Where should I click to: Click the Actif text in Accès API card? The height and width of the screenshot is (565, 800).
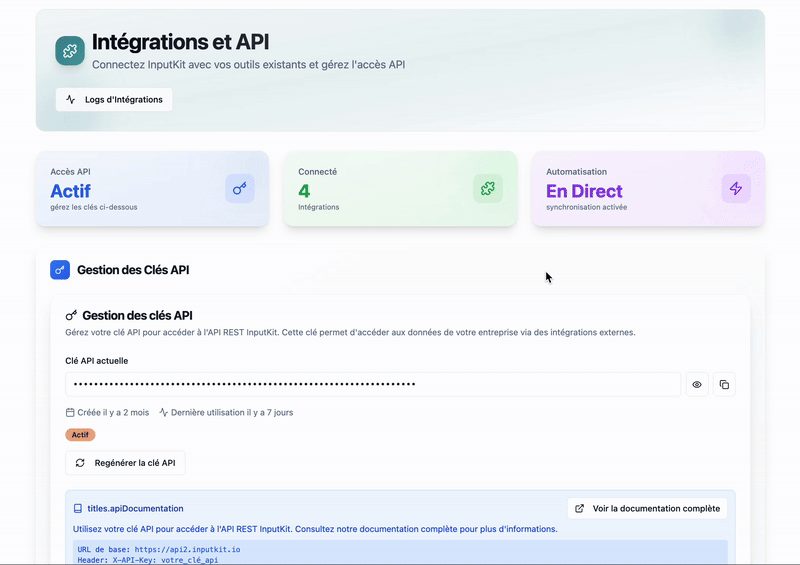point(70,191)
